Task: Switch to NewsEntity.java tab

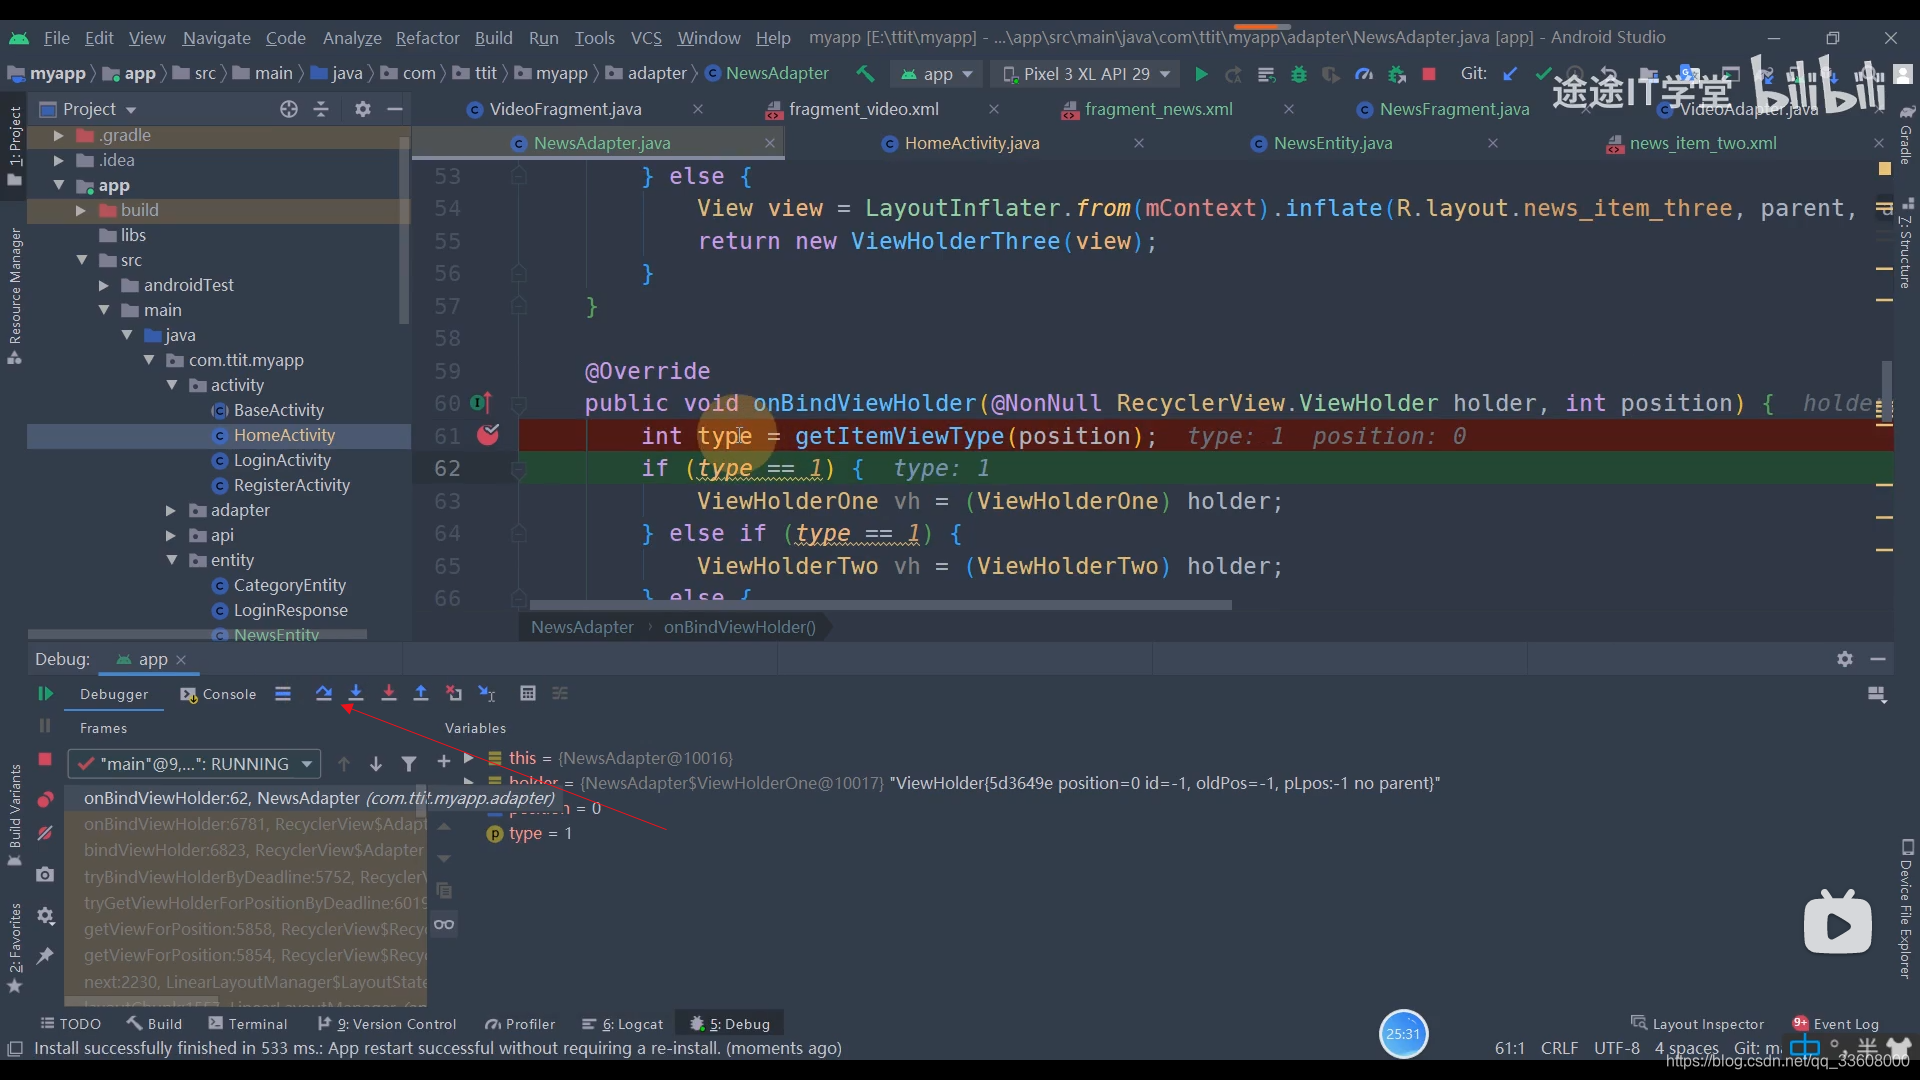Action: pos(1332,143)
